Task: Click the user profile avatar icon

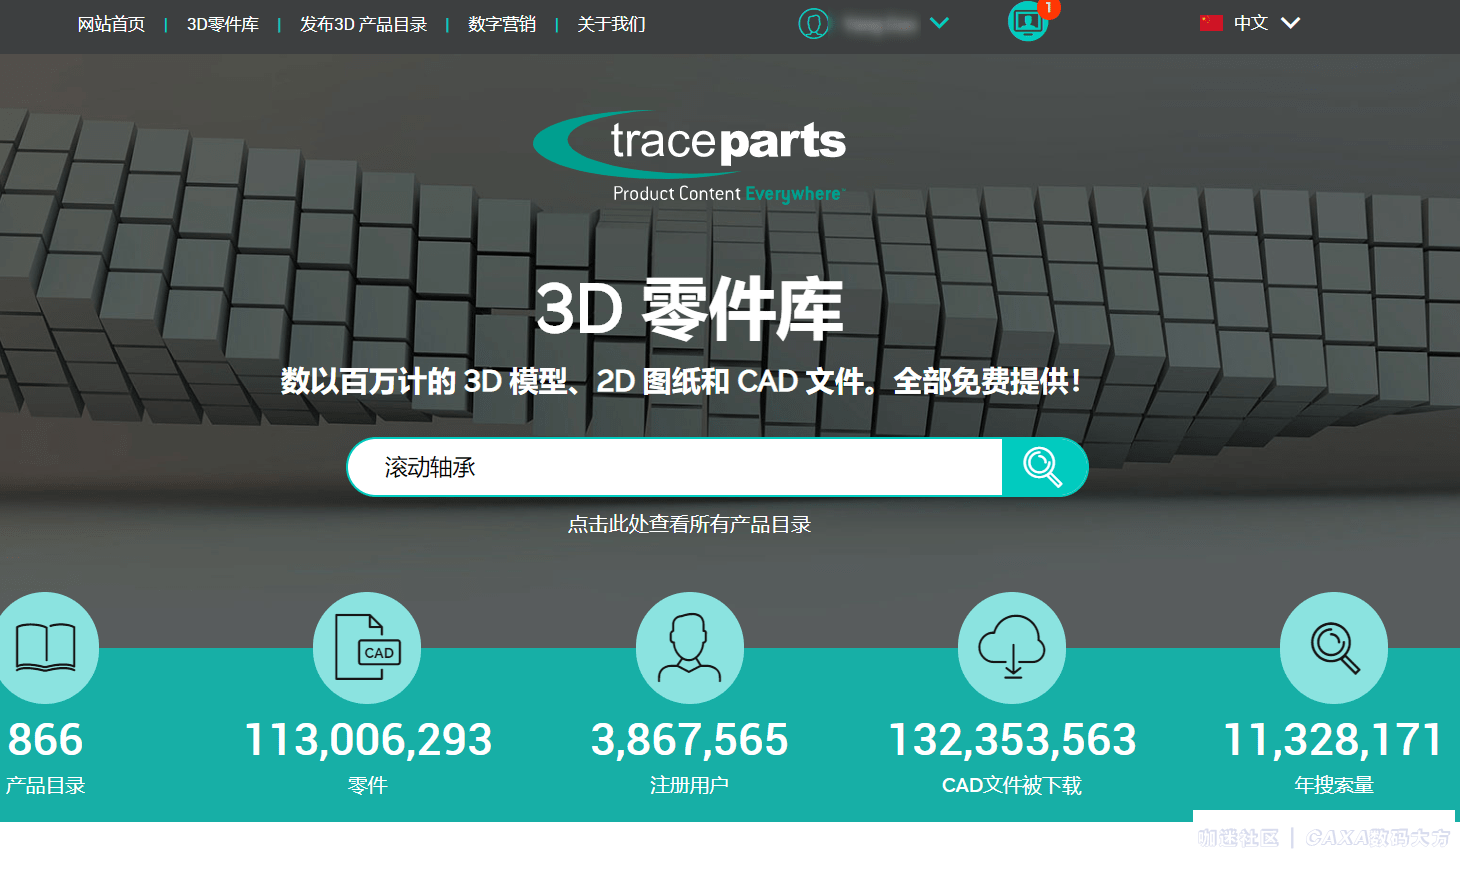Action: pyautogui.click(x=814, y=23)
